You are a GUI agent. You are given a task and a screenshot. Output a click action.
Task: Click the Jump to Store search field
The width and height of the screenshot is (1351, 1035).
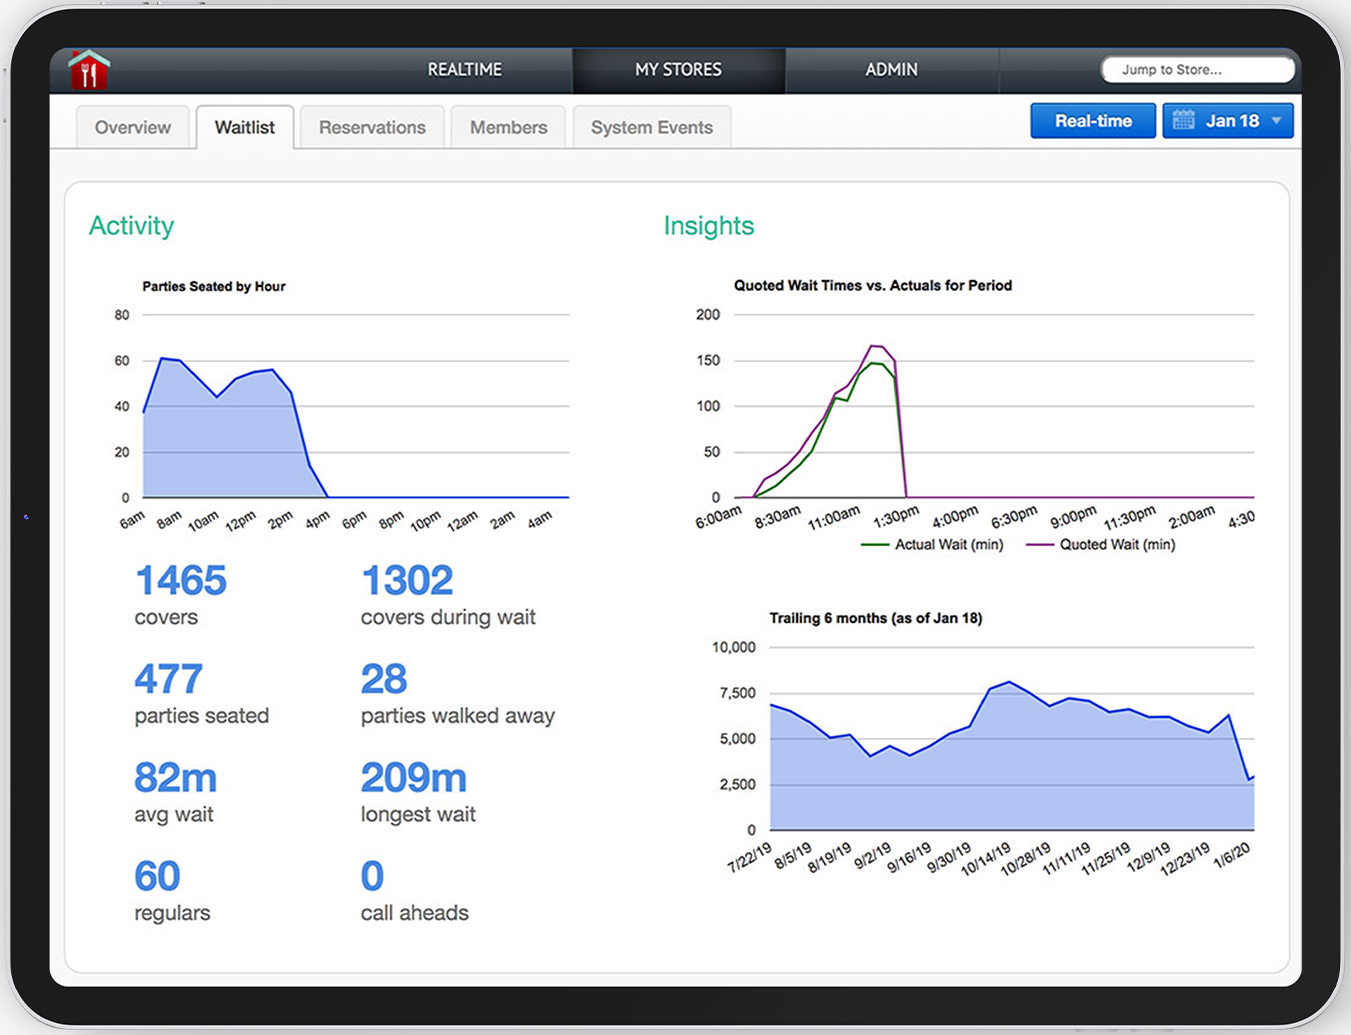[1198, 70]
